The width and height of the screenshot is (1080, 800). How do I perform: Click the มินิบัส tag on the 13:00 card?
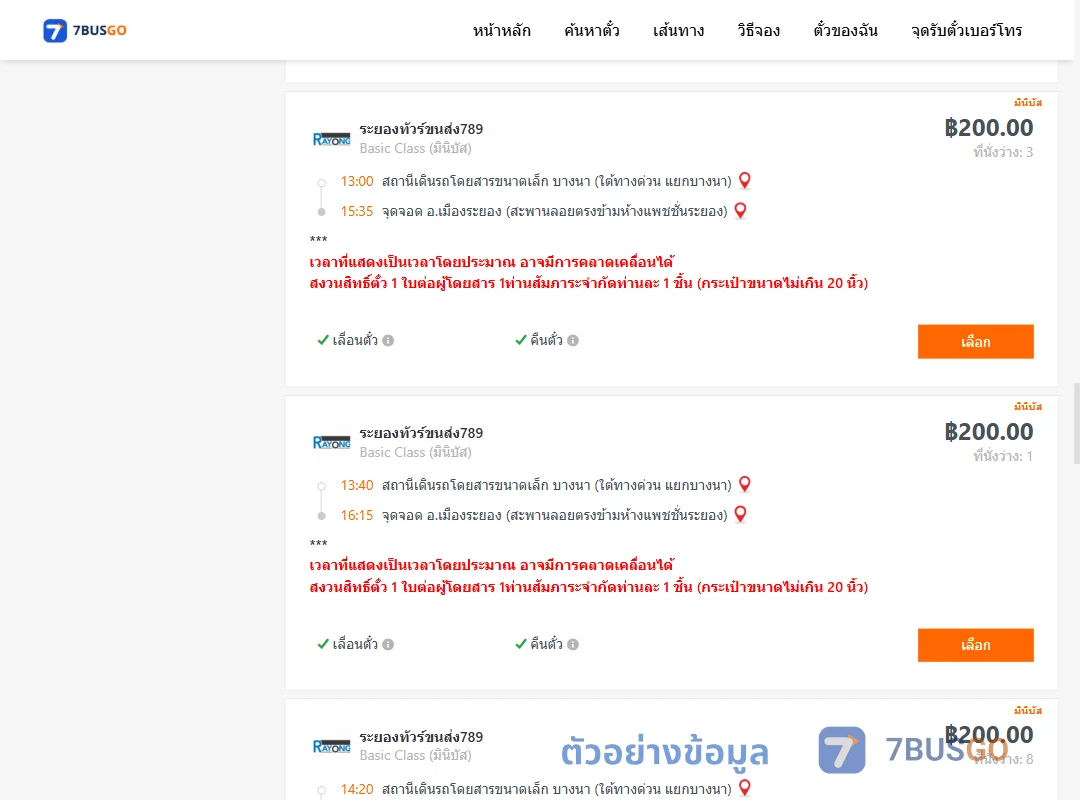pos(1028,102)
